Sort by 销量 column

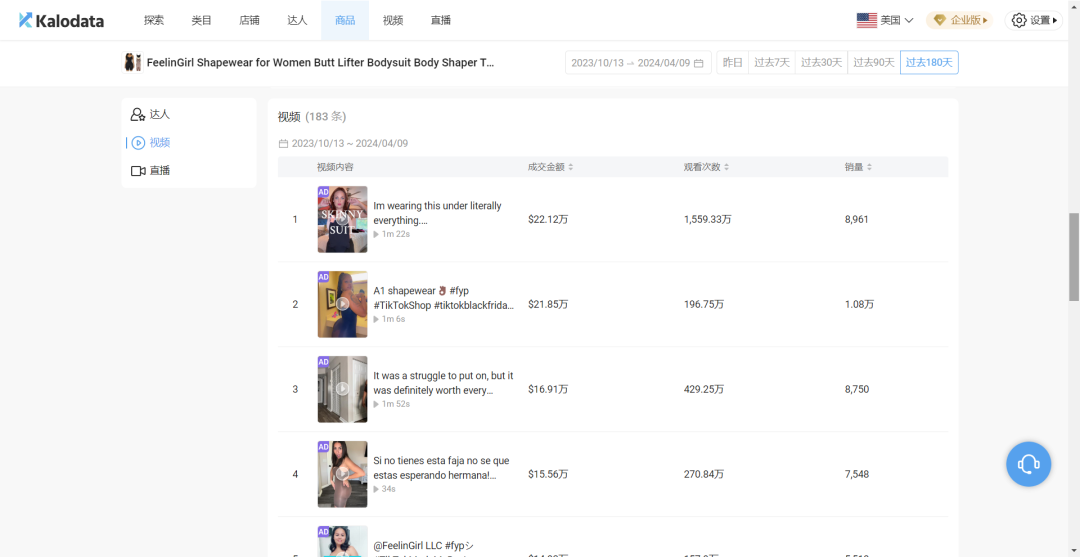tap(859, 167)
